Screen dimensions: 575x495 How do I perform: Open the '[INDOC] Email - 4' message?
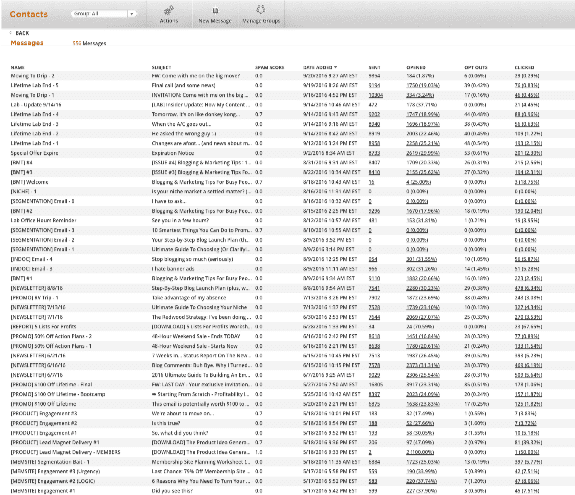pyautogui.click(x=32, y=259)
